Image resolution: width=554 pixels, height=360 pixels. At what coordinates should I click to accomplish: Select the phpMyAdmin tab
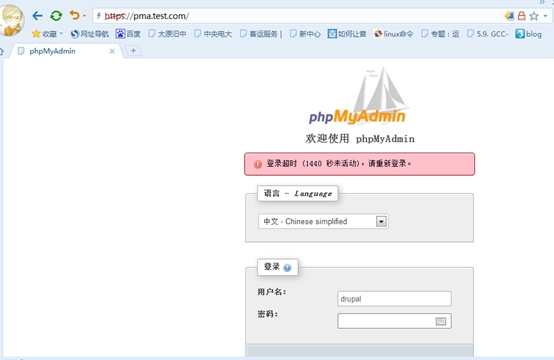point(65,51)
